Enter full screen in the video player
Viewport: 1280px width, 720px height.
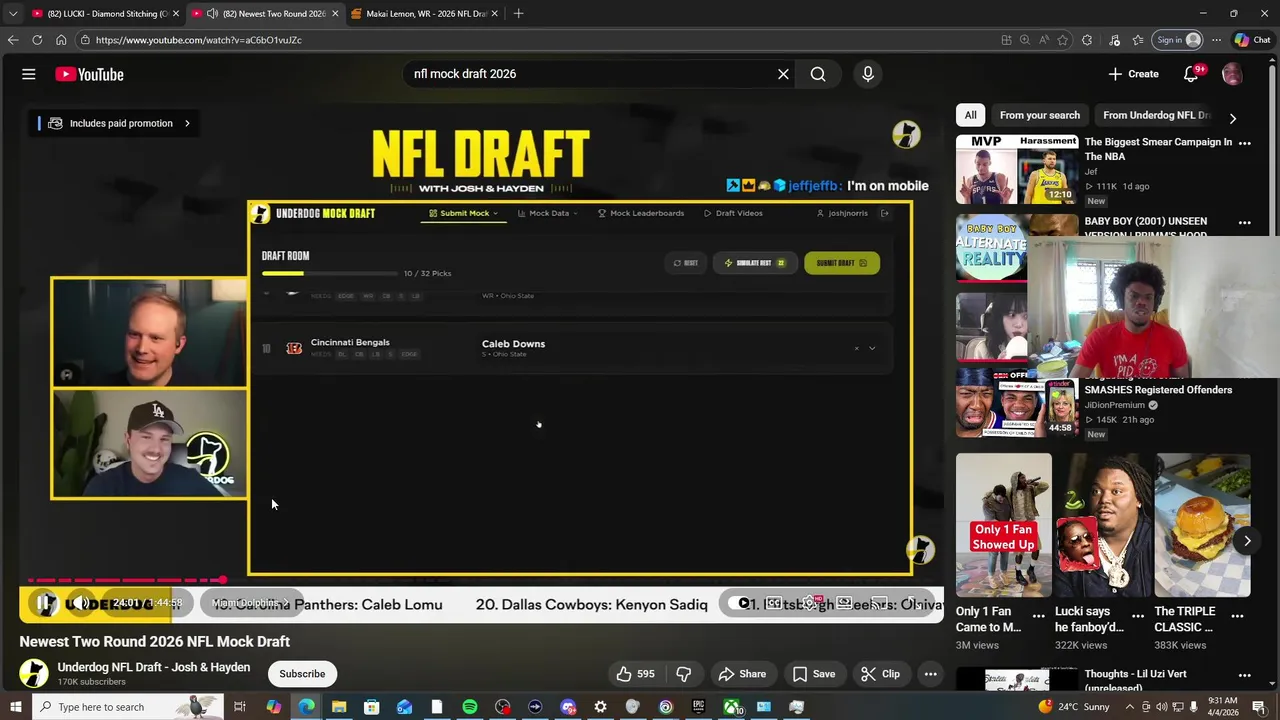(x=914, y=603)
